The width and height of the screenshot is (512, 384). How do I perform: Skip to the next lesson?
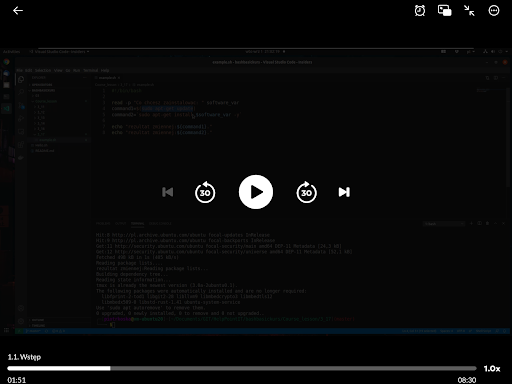(x=344, y=192)
